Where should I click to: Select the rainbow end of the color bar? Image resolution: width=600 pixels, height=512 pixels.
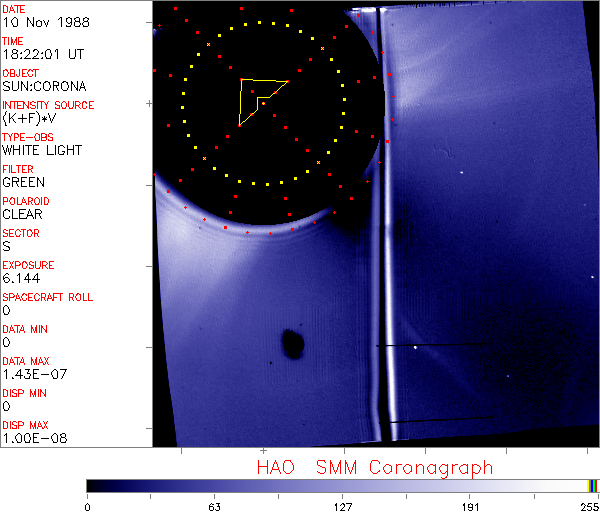pos(593,485)
